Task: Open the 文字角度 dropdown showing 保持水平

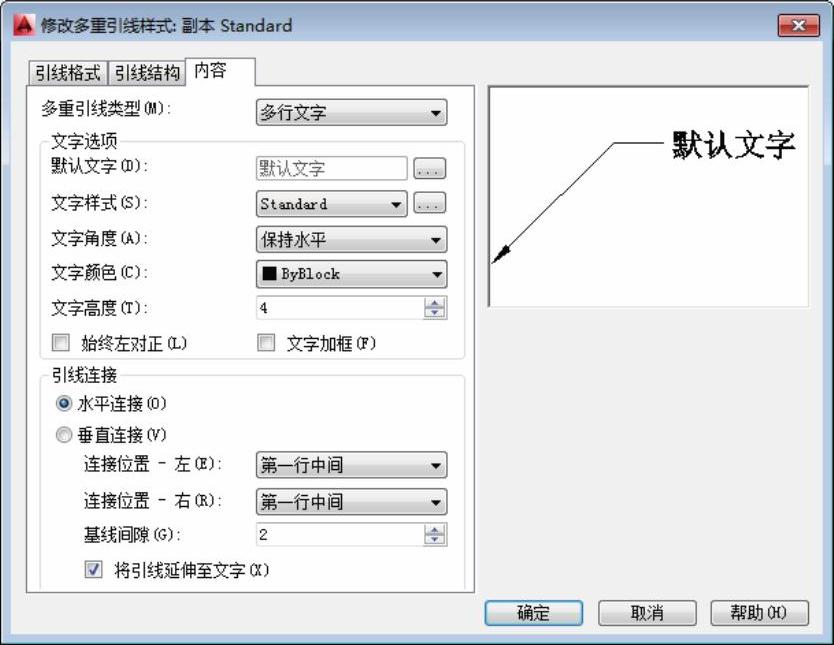Action: pyautogui.click(x=351, y=240)
